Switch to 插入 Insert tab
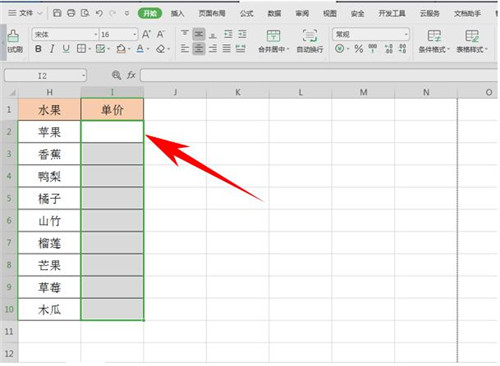 177,13
